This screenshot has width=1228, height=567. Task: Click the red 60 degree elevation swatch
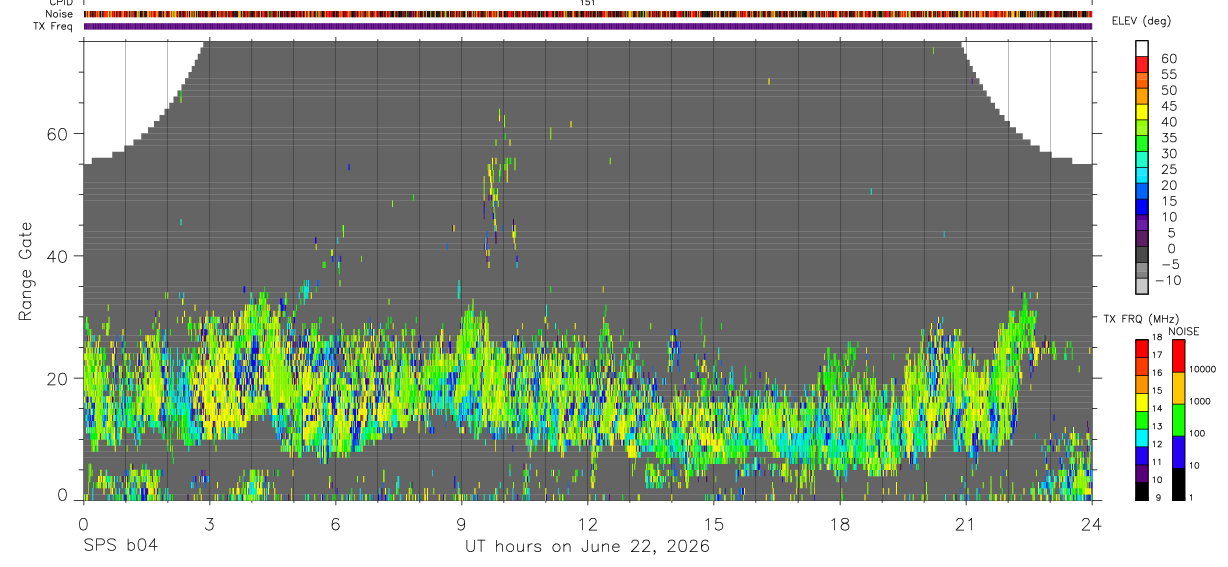(x=1142, y=65)
